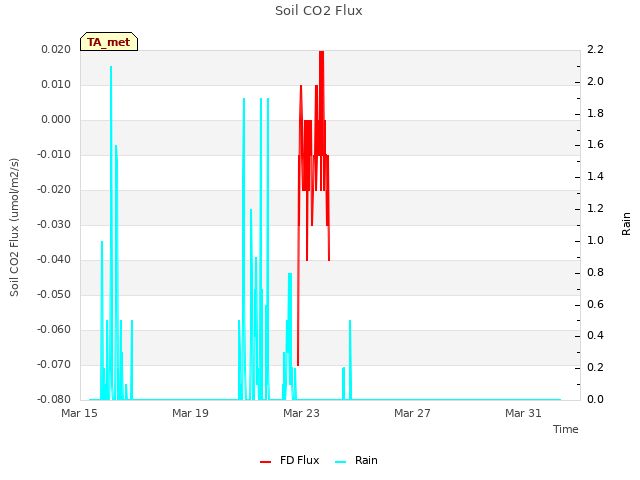This screenshot has height=480, width=640.
Task: Click the 1.6 right axis value
Action: click(x=595, y=145)
